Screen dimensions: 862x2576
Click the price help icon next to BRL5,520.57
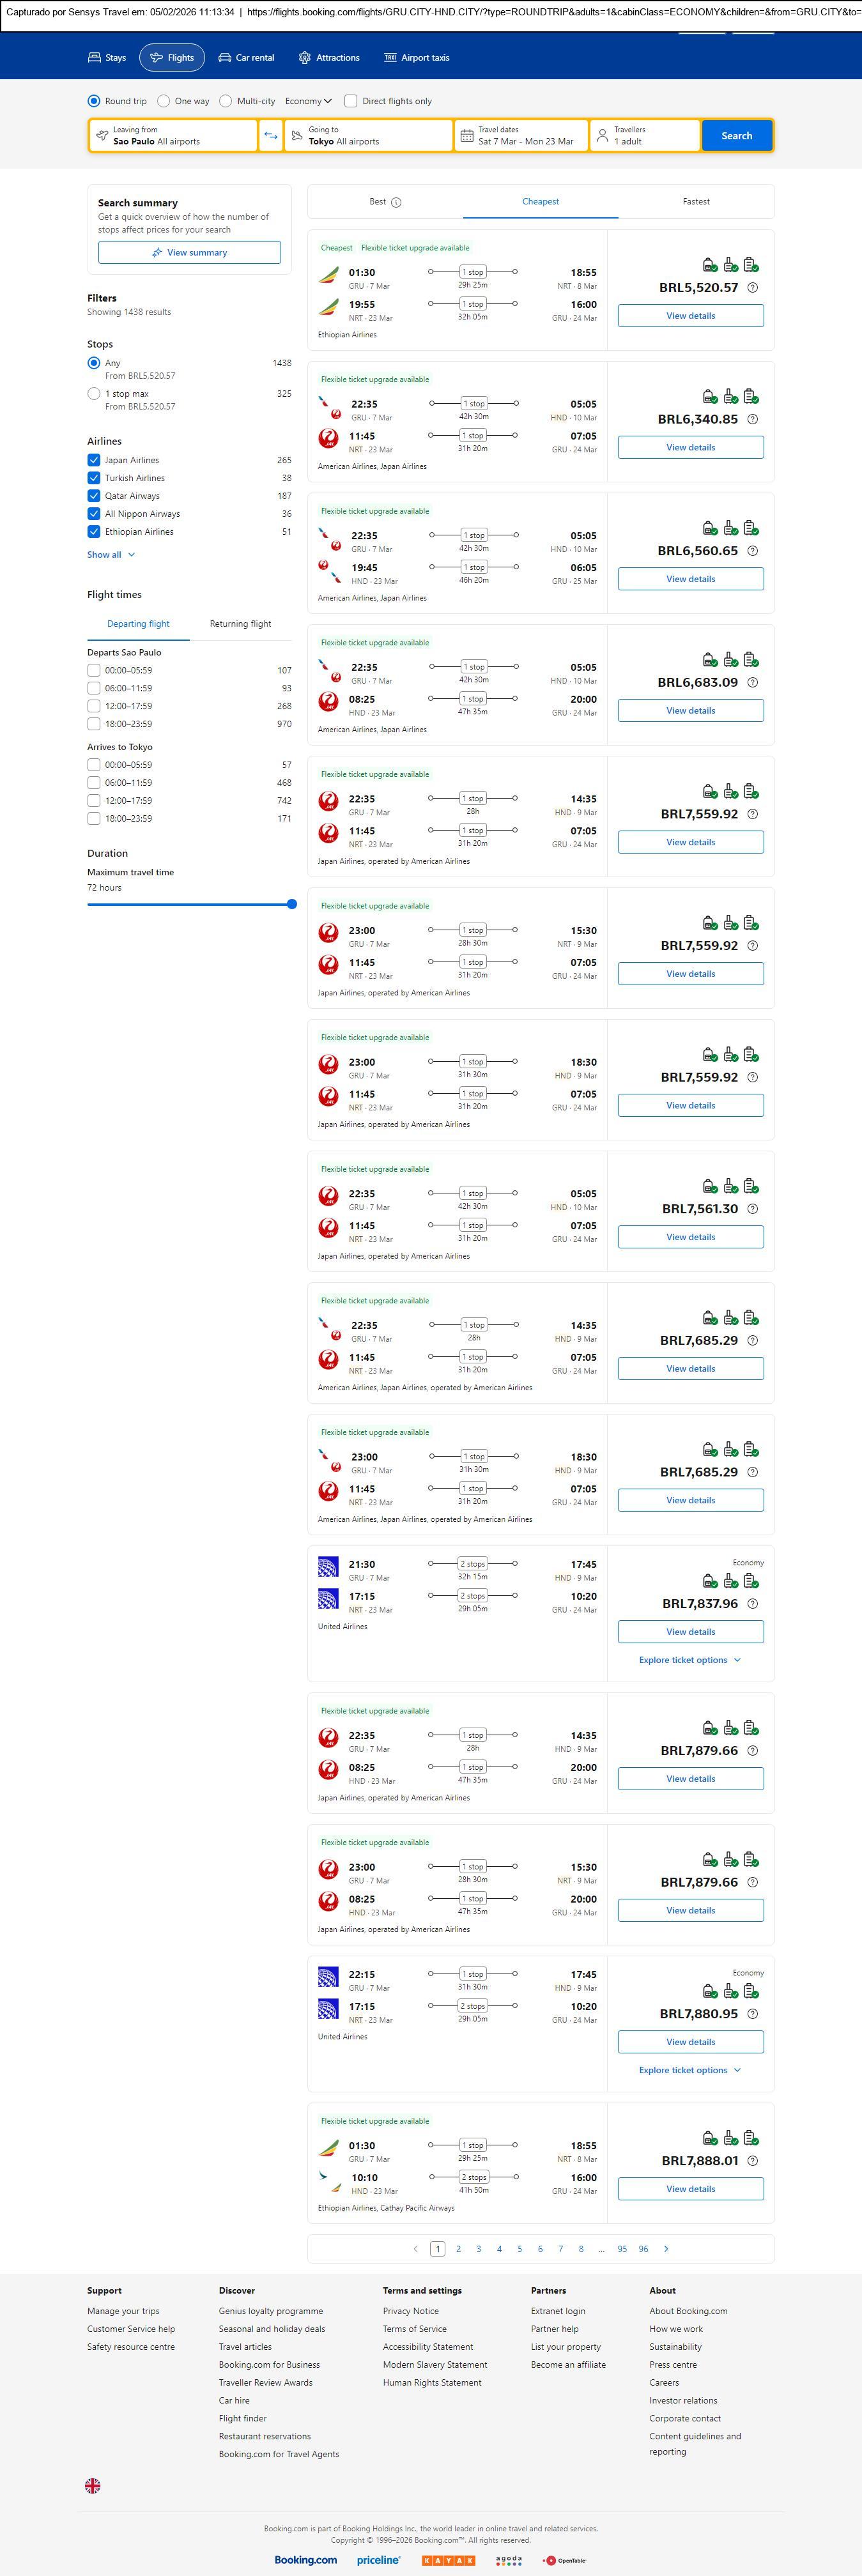pyautogui.click(x=753, y=288)
